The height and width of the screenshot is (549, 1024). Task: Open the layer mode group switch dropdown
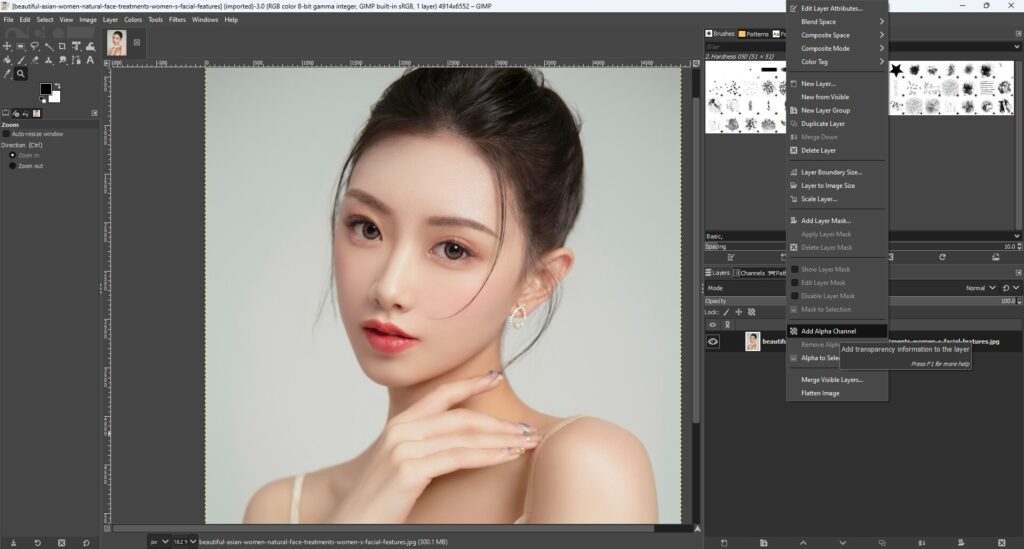1010,288
